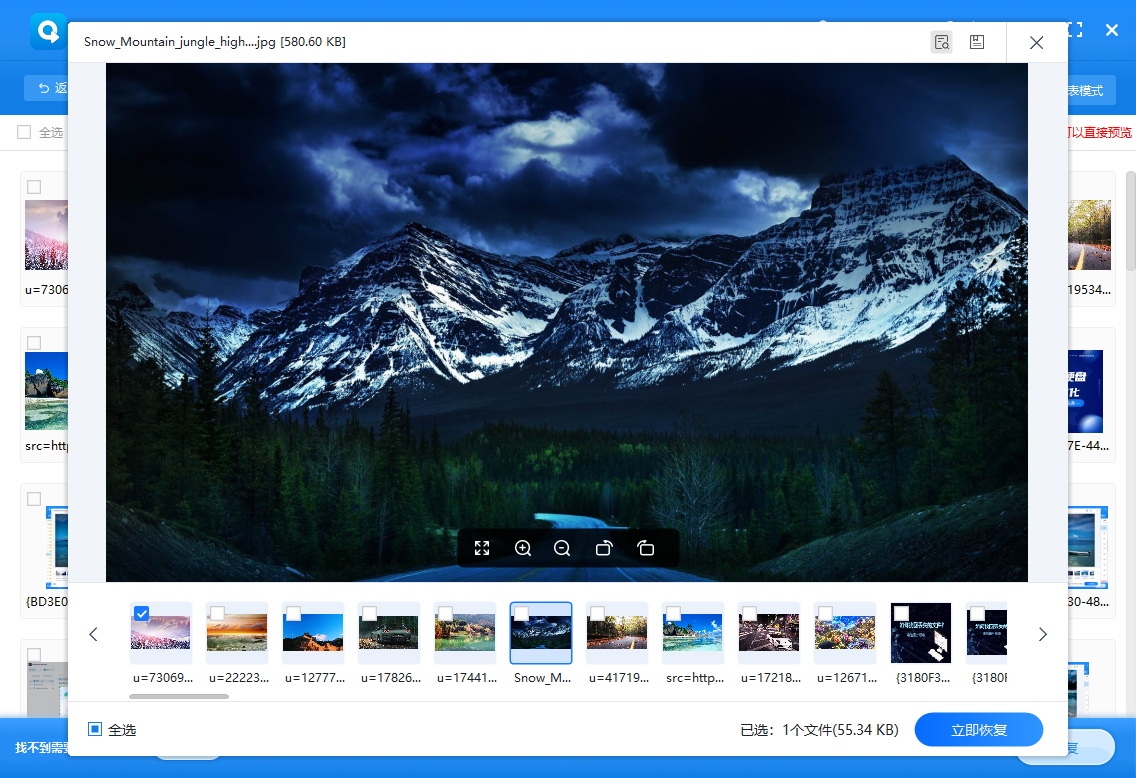Open the file details search icon
Image resolution: width=1136 pixels, height=778 pixels.
click(x=941, y=42)
